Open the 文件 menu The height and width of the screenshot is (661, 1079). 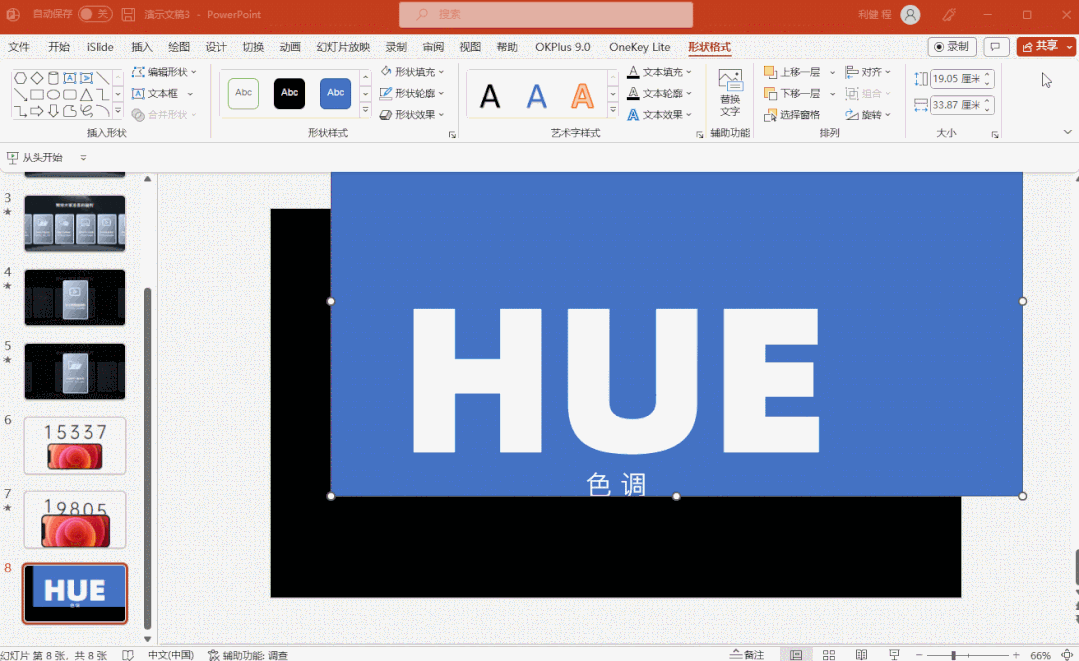click(19, 47)
